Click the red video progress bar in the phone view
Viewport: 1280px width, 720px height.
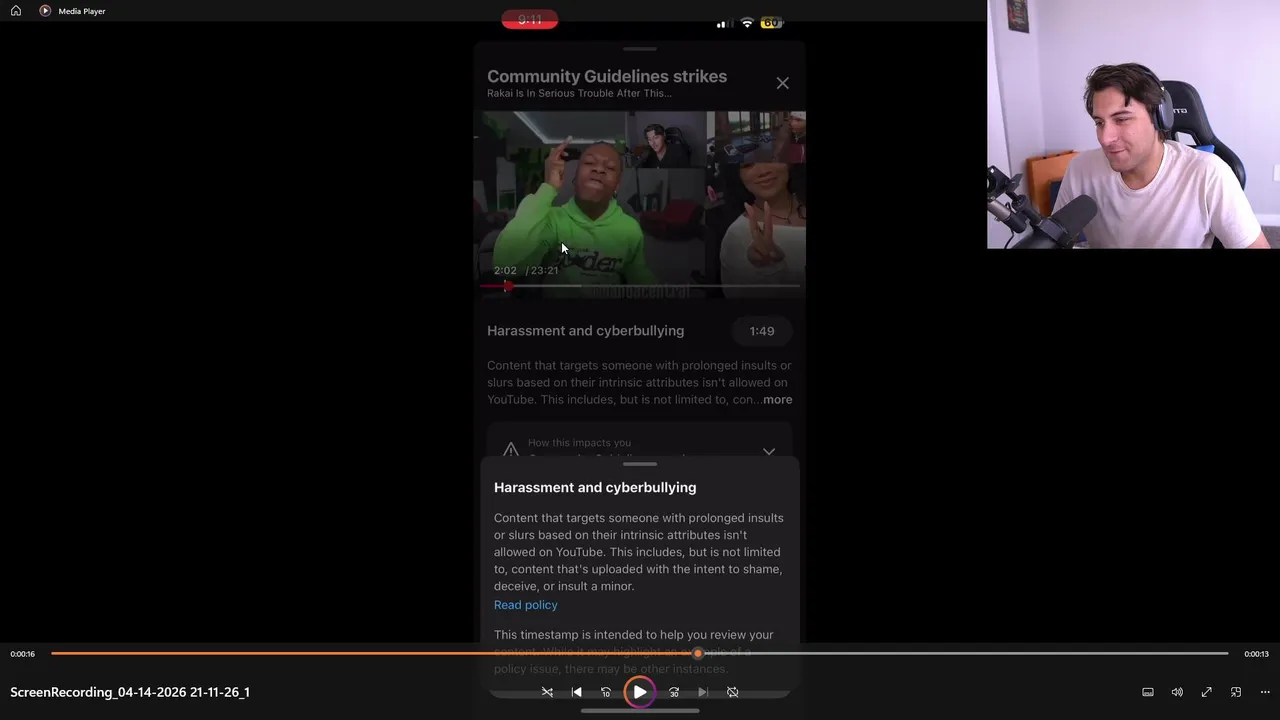[640, 286]
